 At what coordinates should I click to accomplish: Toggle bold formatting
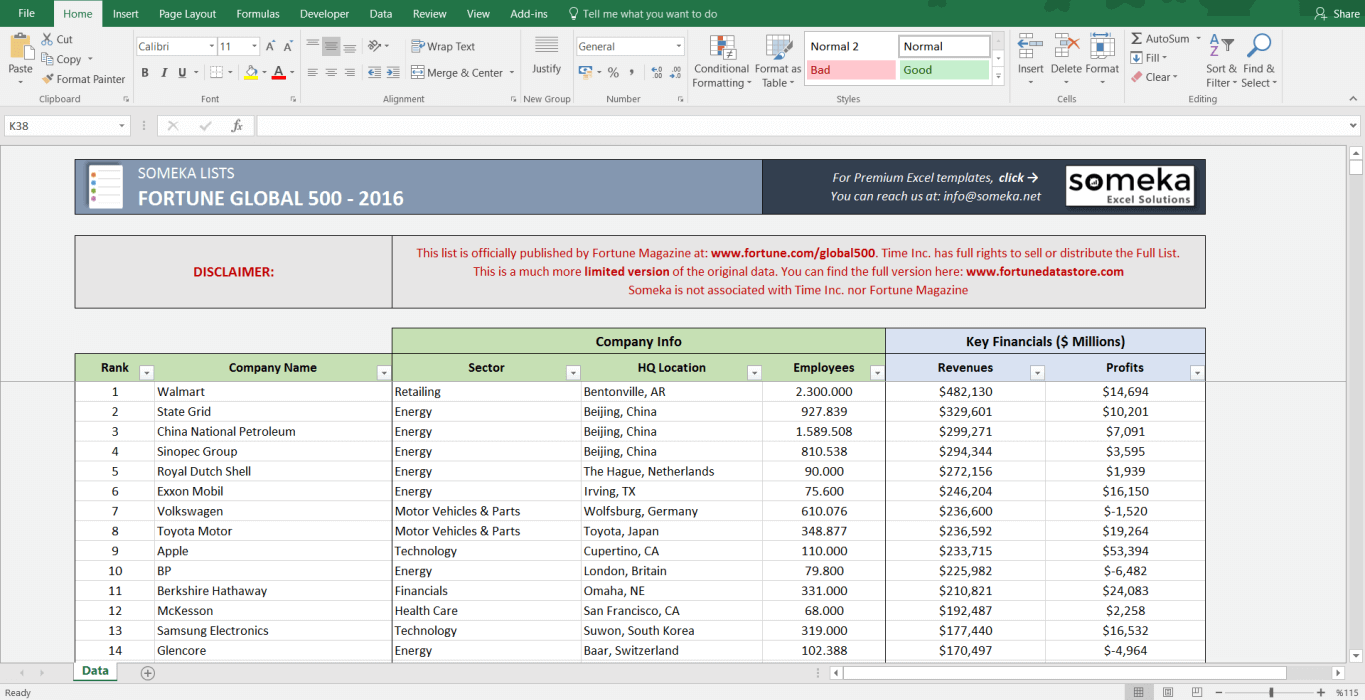145,73
